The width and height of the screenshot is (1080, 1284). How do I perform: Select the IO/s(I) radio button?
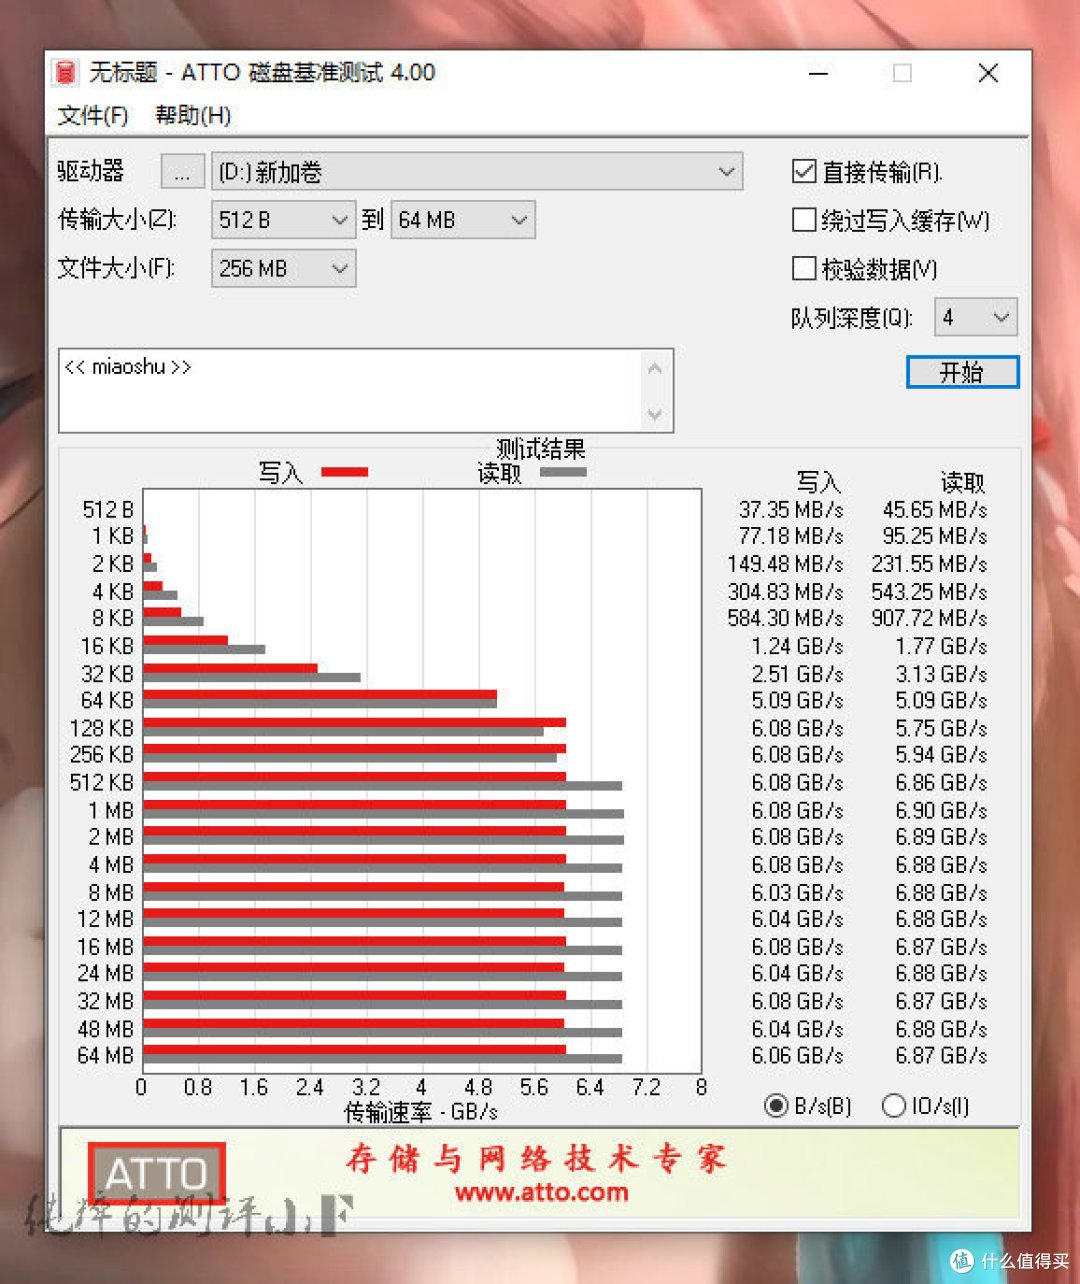coord(893,1106)
